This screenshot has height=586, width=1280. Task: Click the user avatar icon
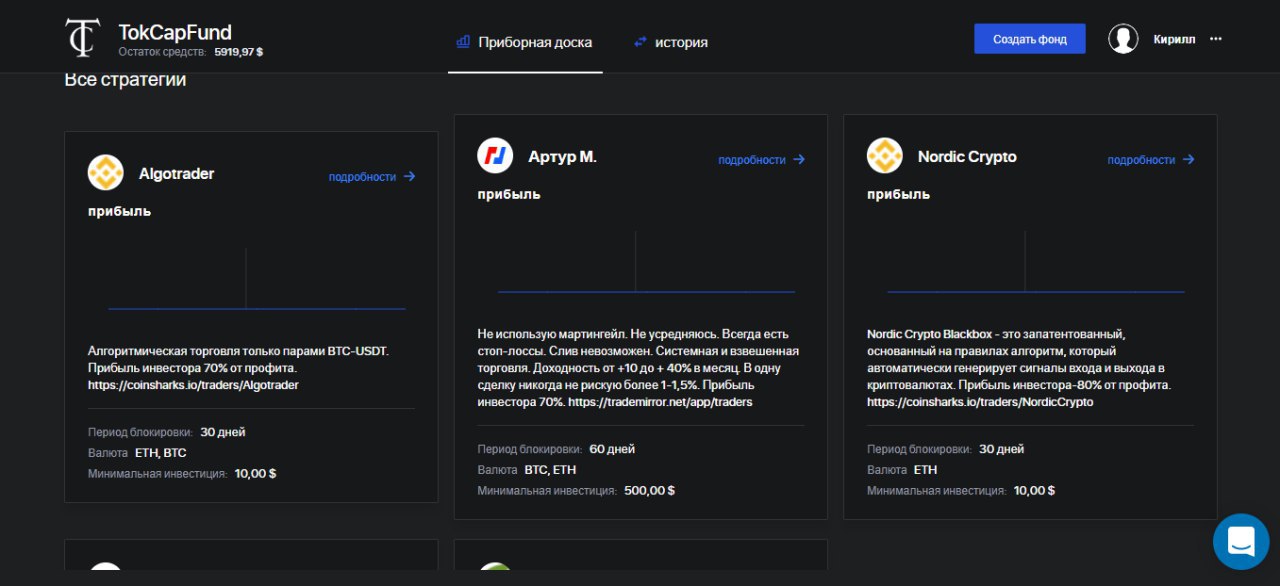[x=1123, y=39]
